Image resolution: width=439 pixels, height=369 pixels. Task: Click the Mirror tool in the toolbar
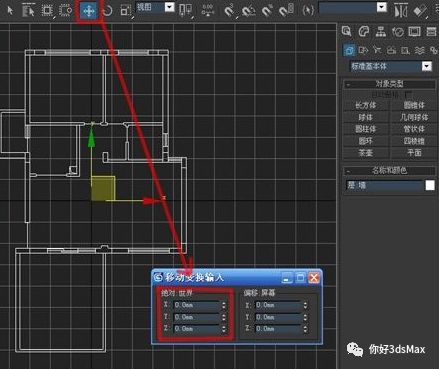[400, 11]
